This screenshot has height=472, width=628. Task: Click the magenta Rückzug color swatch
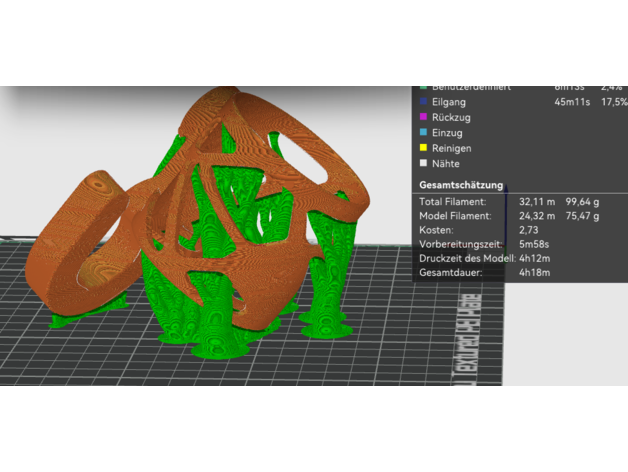coord(423,117)
